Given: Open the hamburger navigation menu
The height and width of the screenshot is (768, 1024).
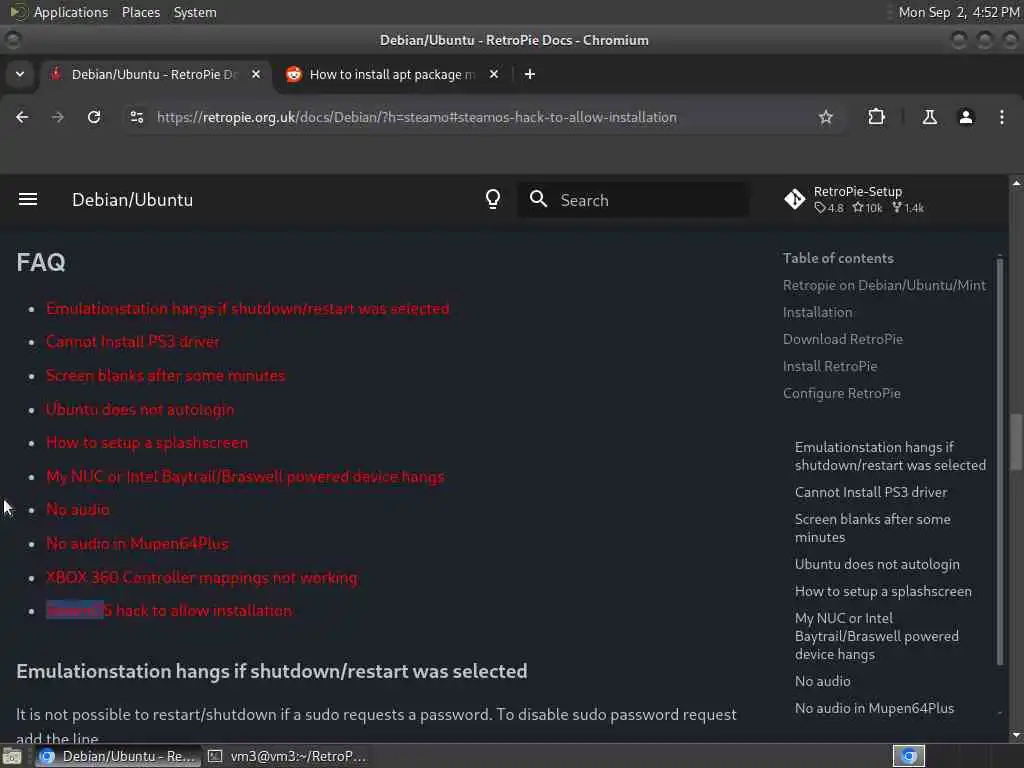Looking at the screenshot, I should pyautogui.click(x=27, y=200).
